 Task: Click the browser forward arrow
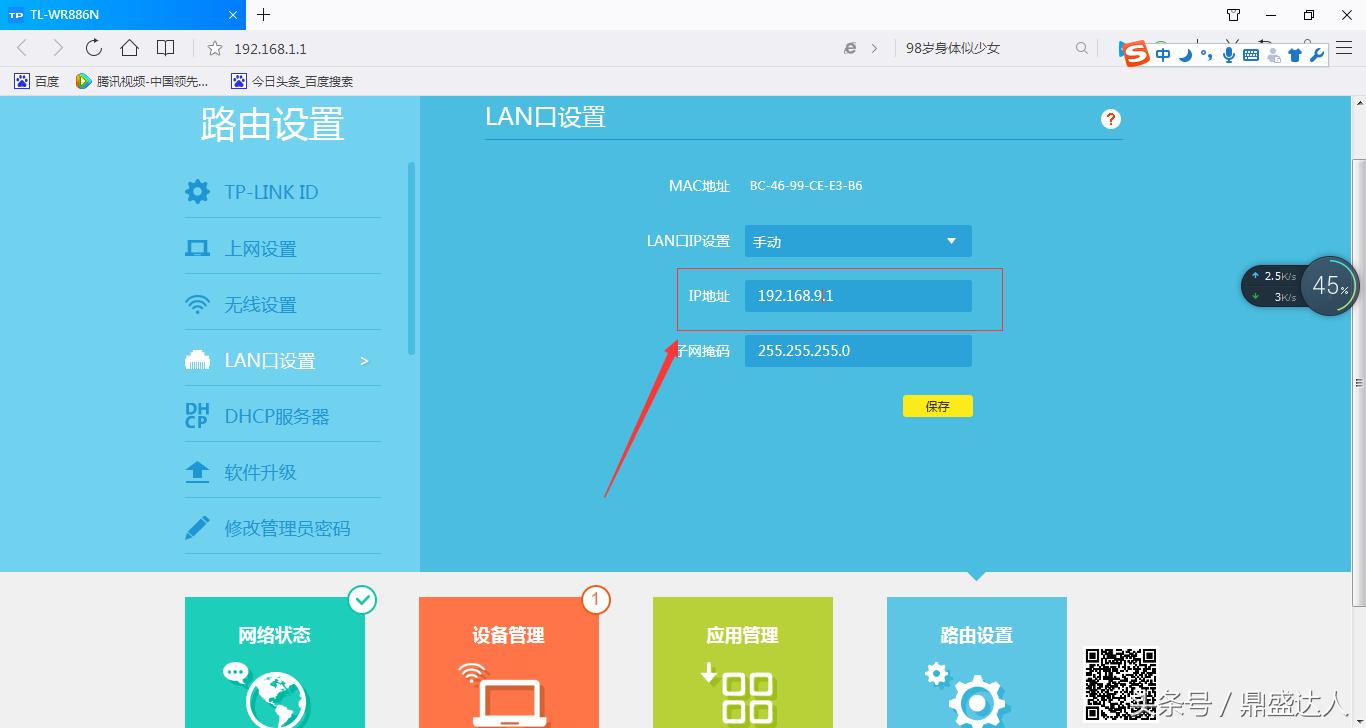(x=57, y=48)
